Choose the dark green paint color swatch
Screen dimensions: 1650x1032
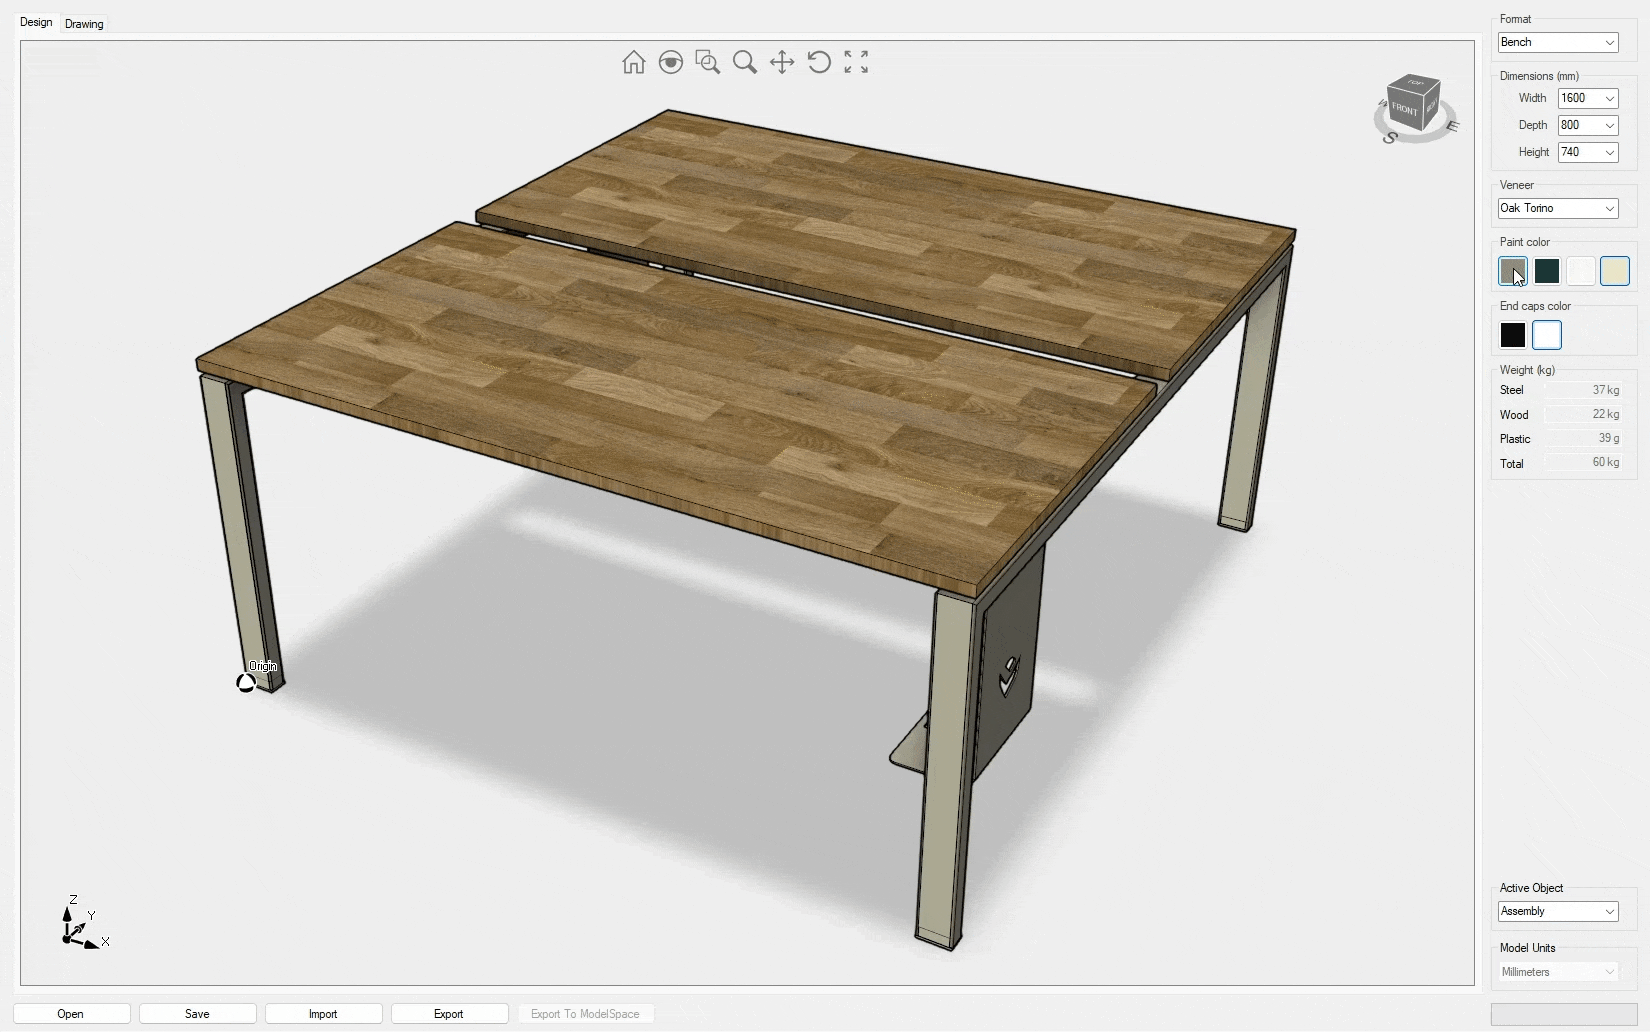tap(1547, 271)
